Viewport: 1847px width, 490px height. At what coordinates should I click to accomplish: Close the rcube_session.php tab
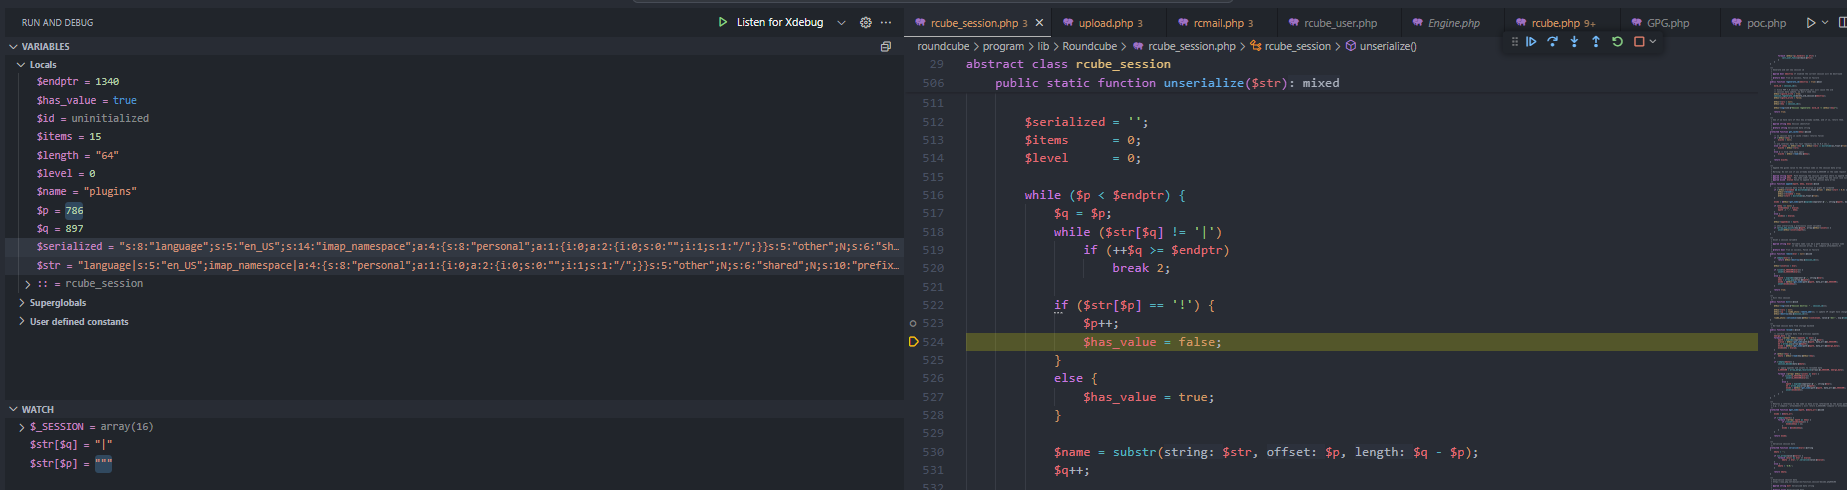[x=1039, y=23]
